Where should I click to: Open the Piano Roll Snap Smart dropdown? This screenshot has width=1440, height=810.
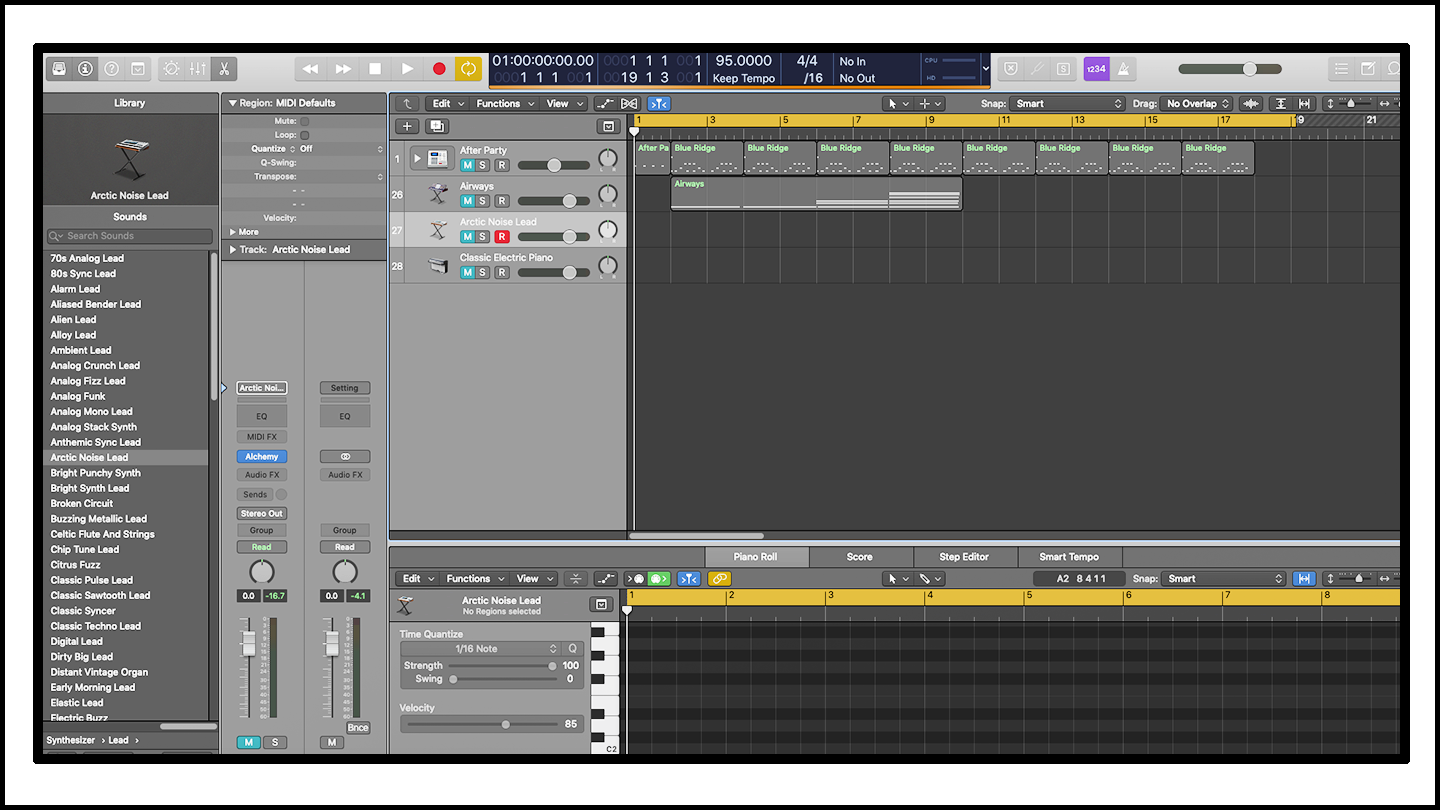tap(1224, 578)
